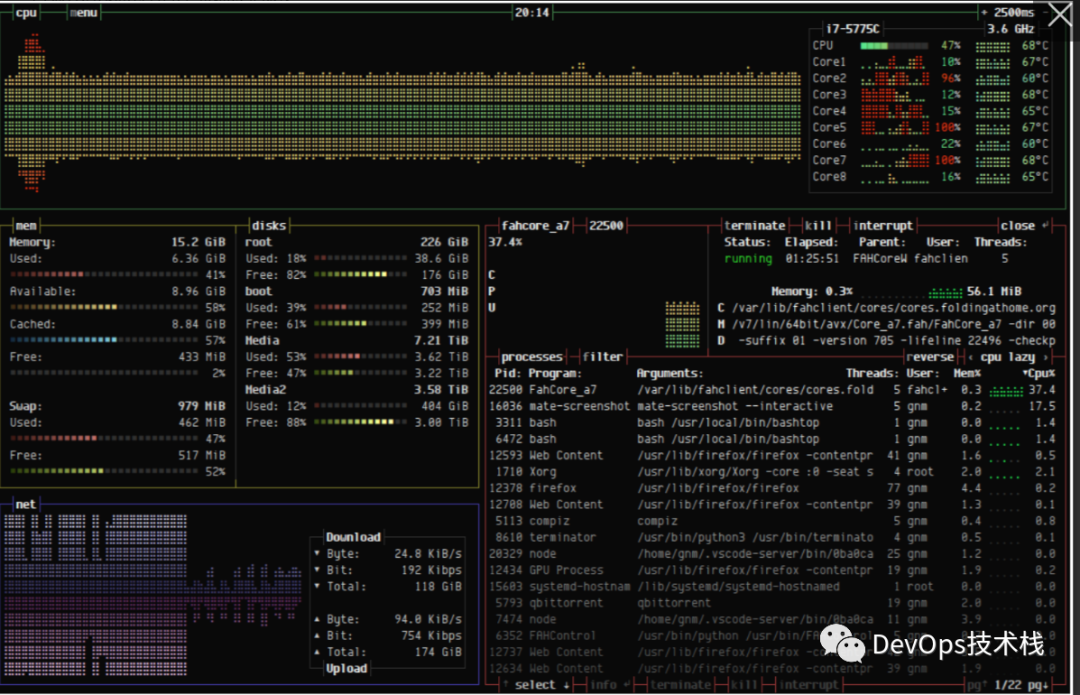Click the processes box label
Screen dimensions: 1080x695
(x=532, y=357)
